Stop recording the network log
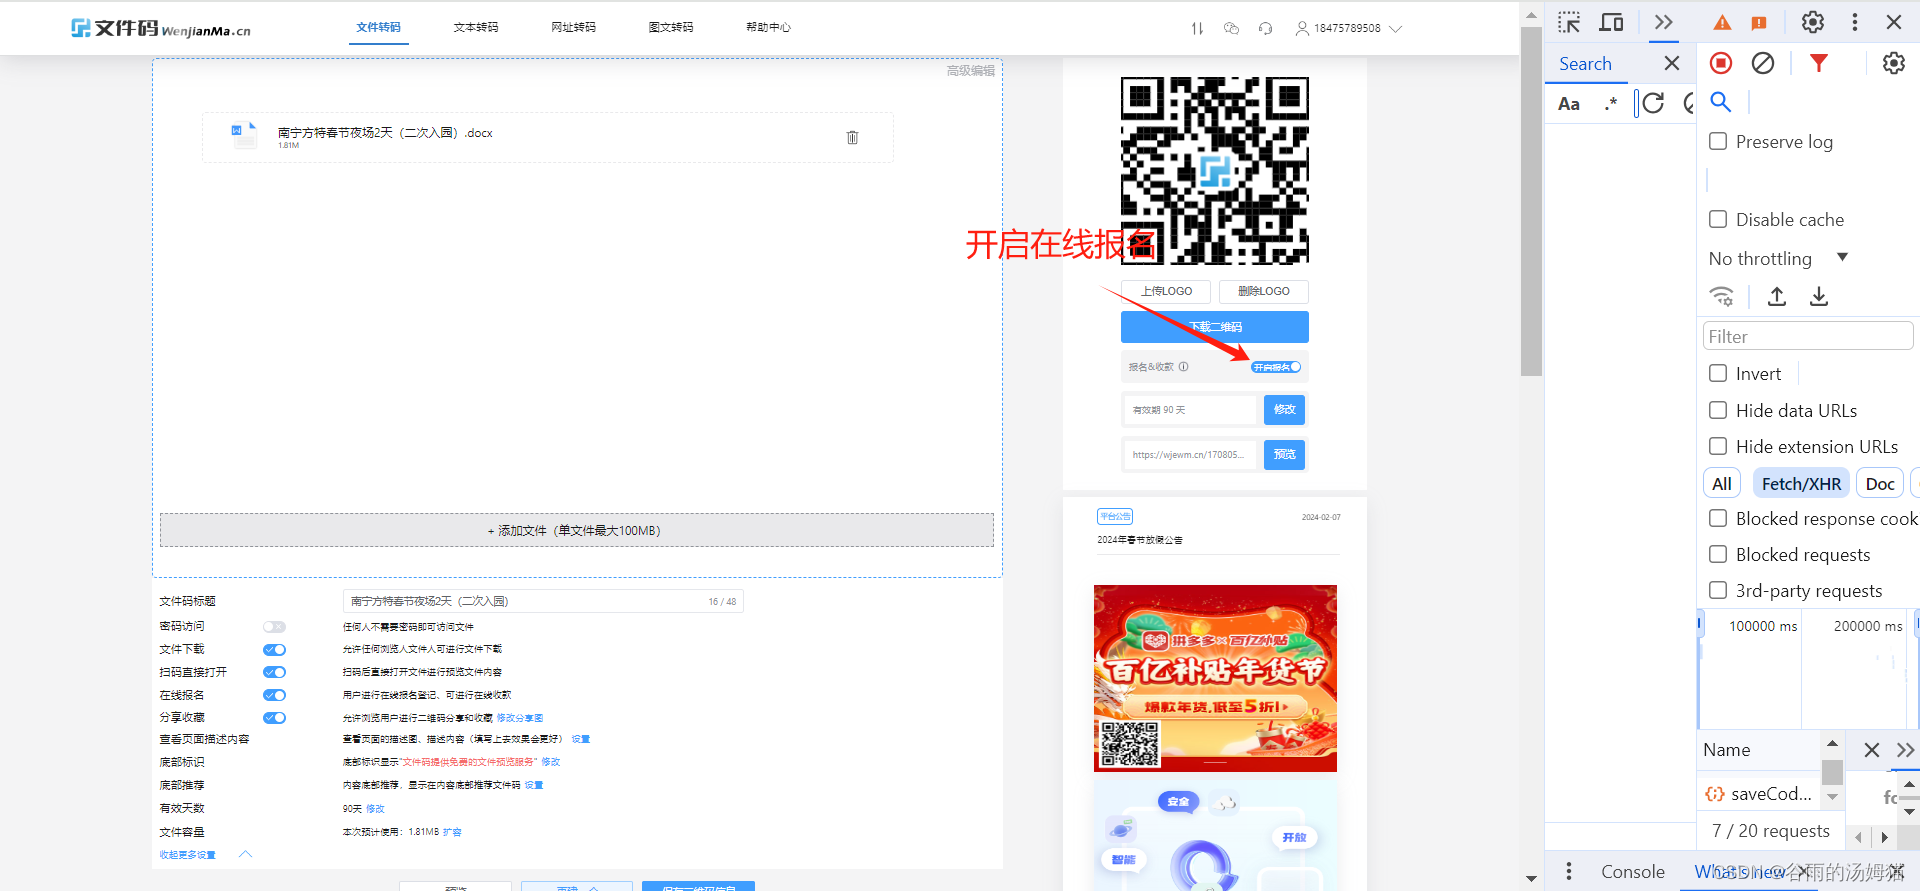Screen dimensions: 1920x891 [1721, 63]
